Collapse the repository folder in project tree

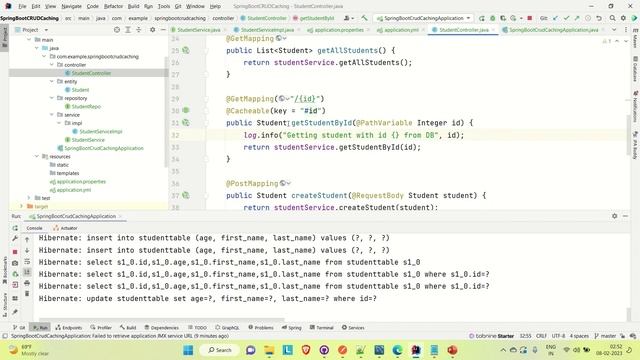click(52, 98)
